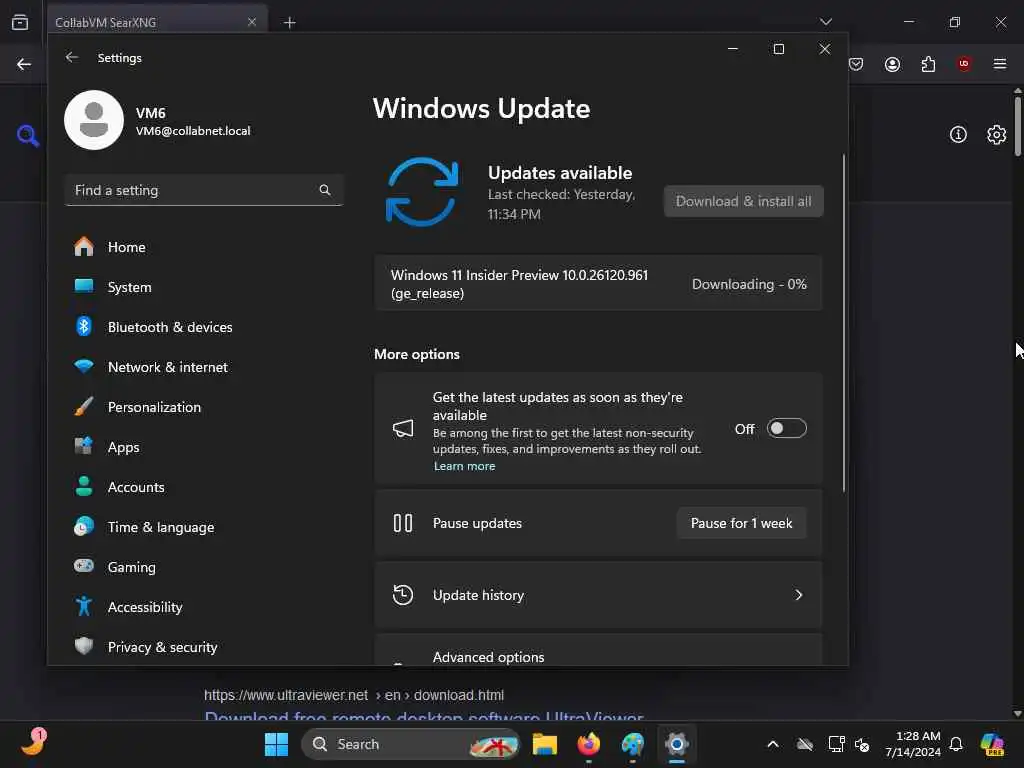Select the Gaming controller icon
Viewport: 1024px width, 768px height.
84,566
